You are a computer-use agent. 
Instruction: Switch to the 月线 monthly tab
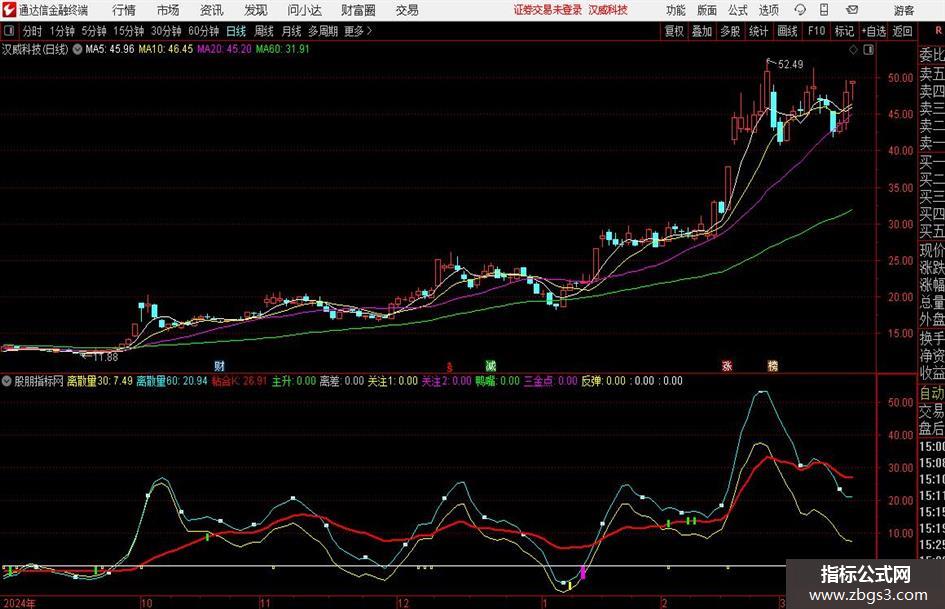click(291, 31)
